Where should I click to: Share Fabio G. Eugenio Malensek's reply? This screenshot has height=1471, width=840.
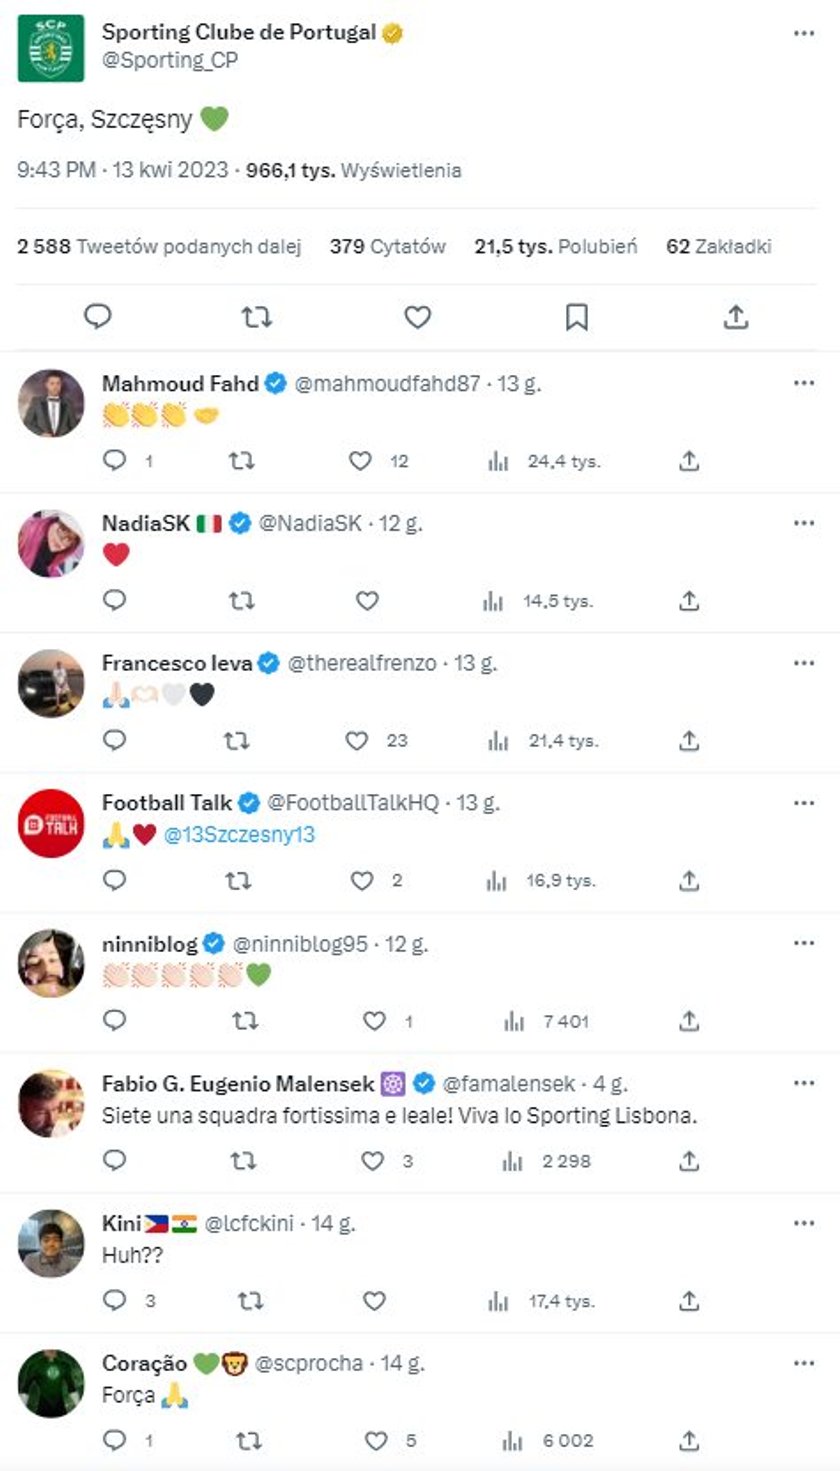click(x=689, y=1161)
